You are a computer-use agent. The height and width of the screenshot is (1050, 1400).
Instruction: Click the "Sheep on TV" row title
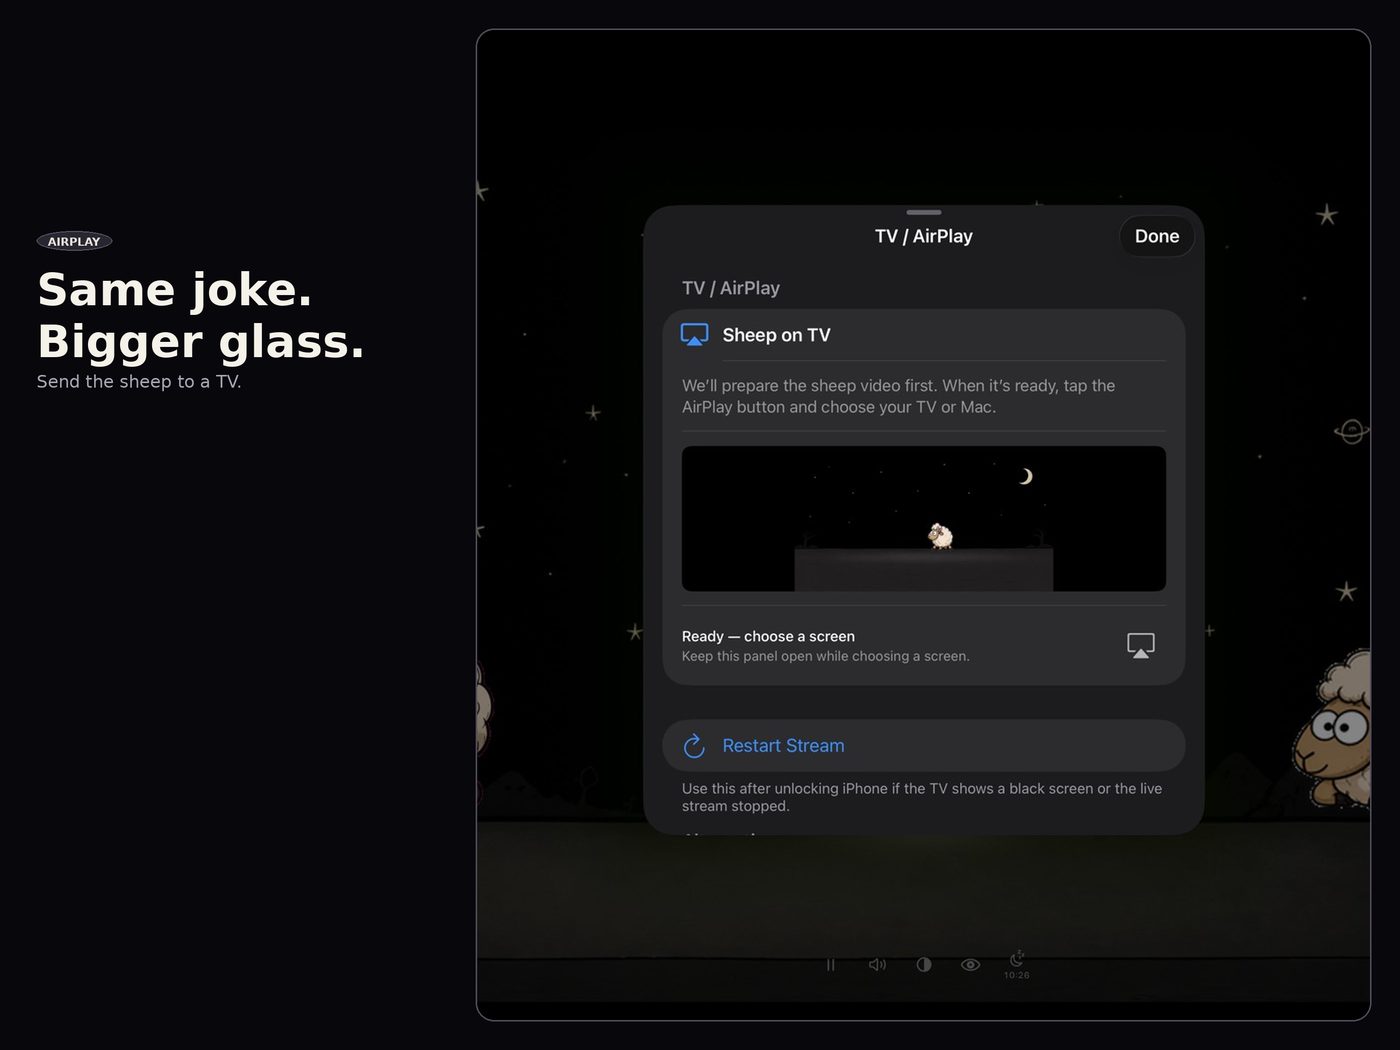776,335
